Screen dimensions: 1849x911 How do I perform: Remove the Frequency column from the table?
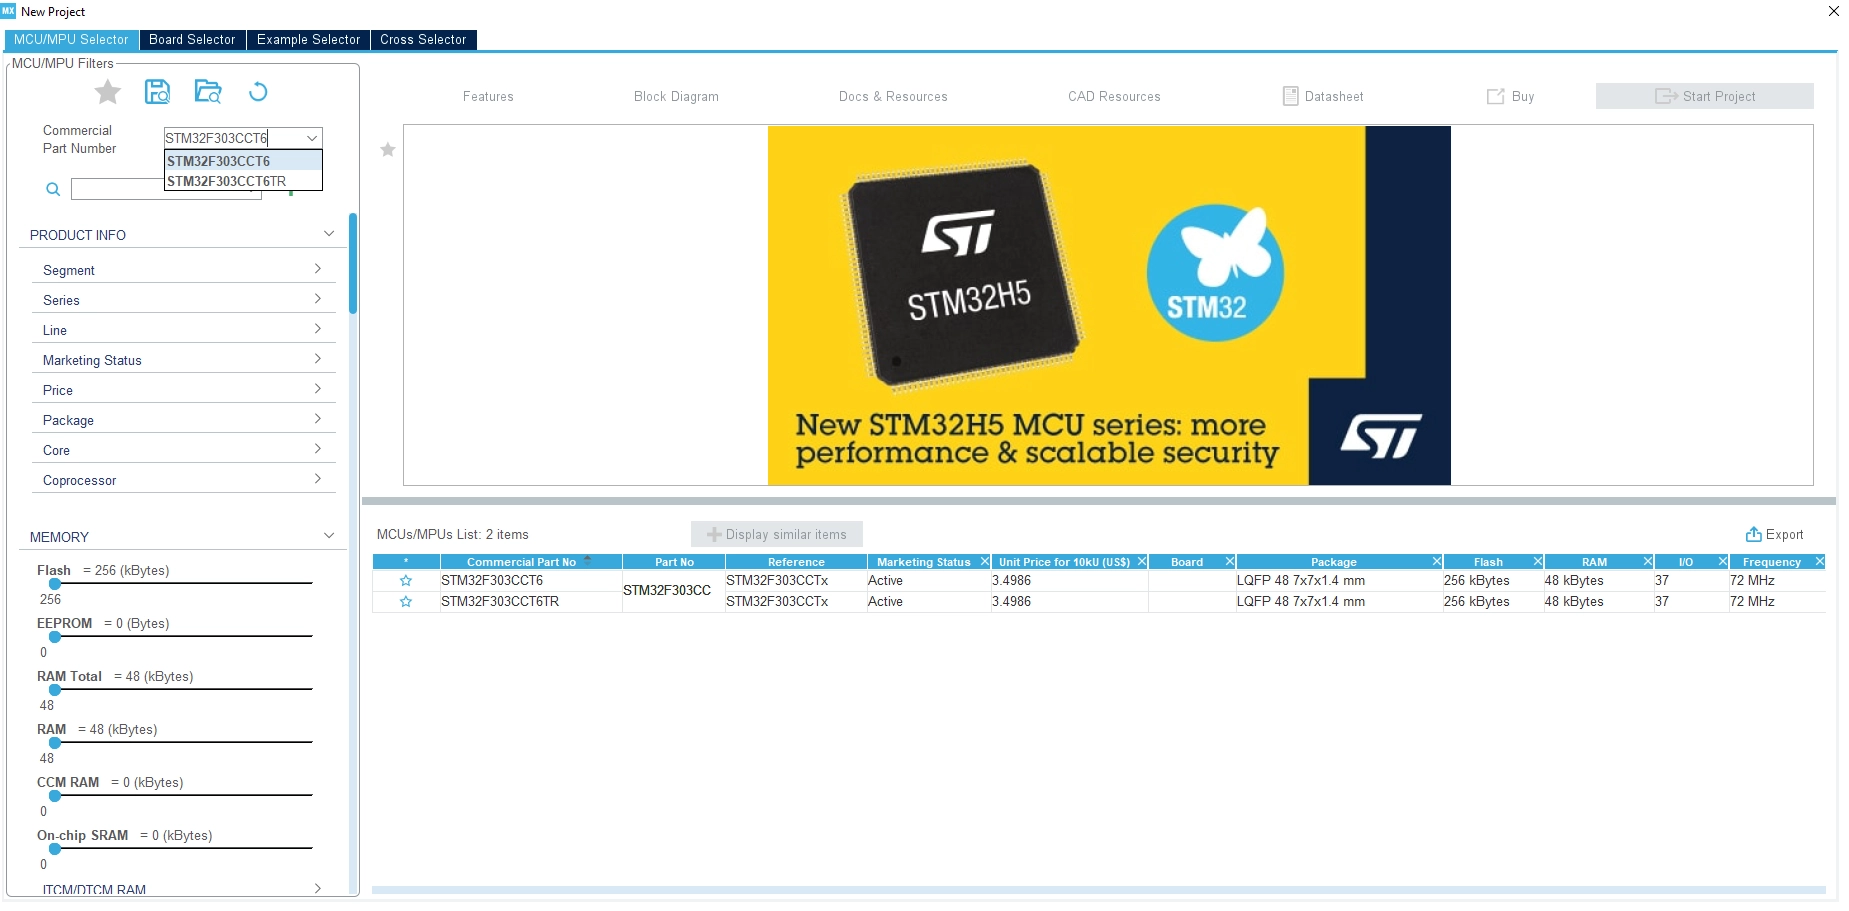1820,562
